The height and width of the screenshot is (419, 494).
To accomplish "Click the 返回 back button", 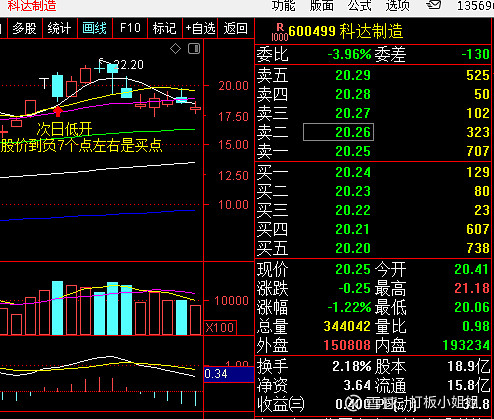I will 235,28.
